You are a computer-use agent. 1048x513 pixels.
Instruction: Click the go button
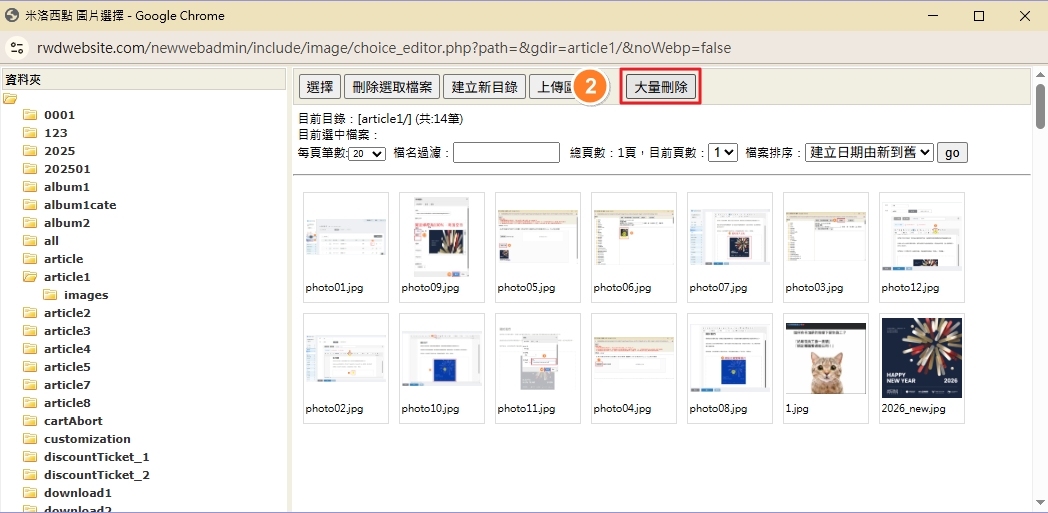952,153
